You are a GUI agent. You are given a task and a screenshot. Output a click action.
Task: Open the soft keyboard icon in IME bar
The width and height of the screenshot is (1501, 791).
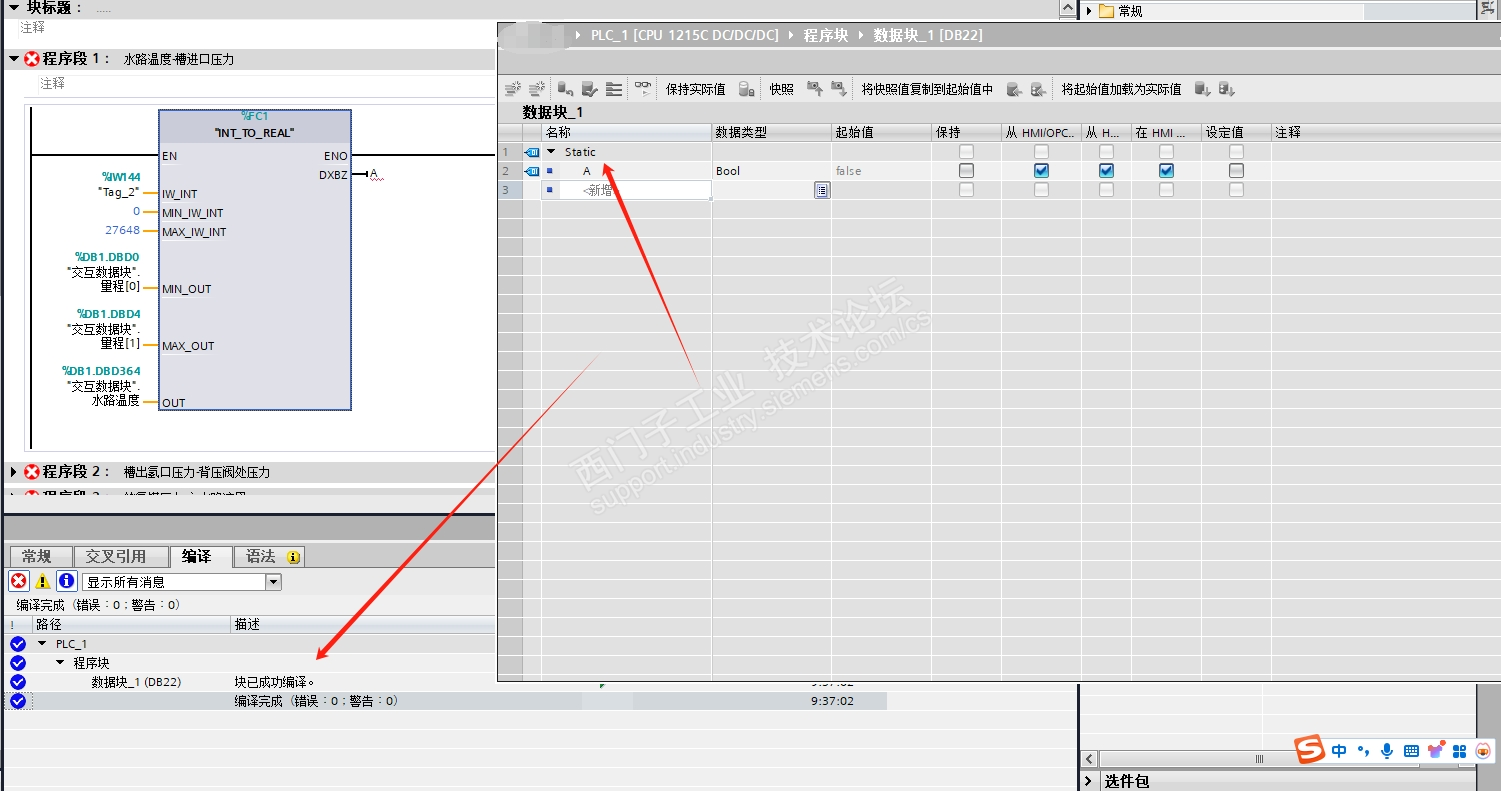pyautogui.click(x=1411, y=751)
